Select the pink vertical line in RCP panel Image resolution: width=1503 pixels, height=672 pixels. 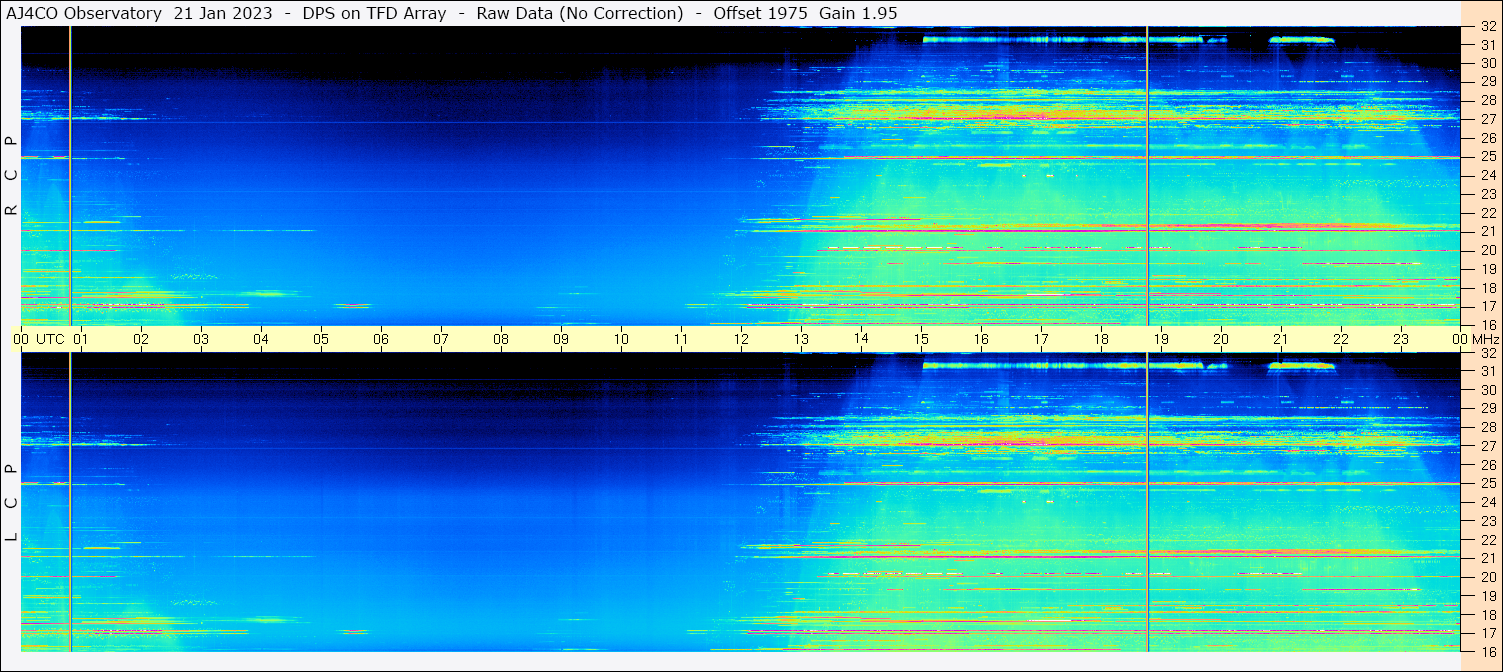1147,175
